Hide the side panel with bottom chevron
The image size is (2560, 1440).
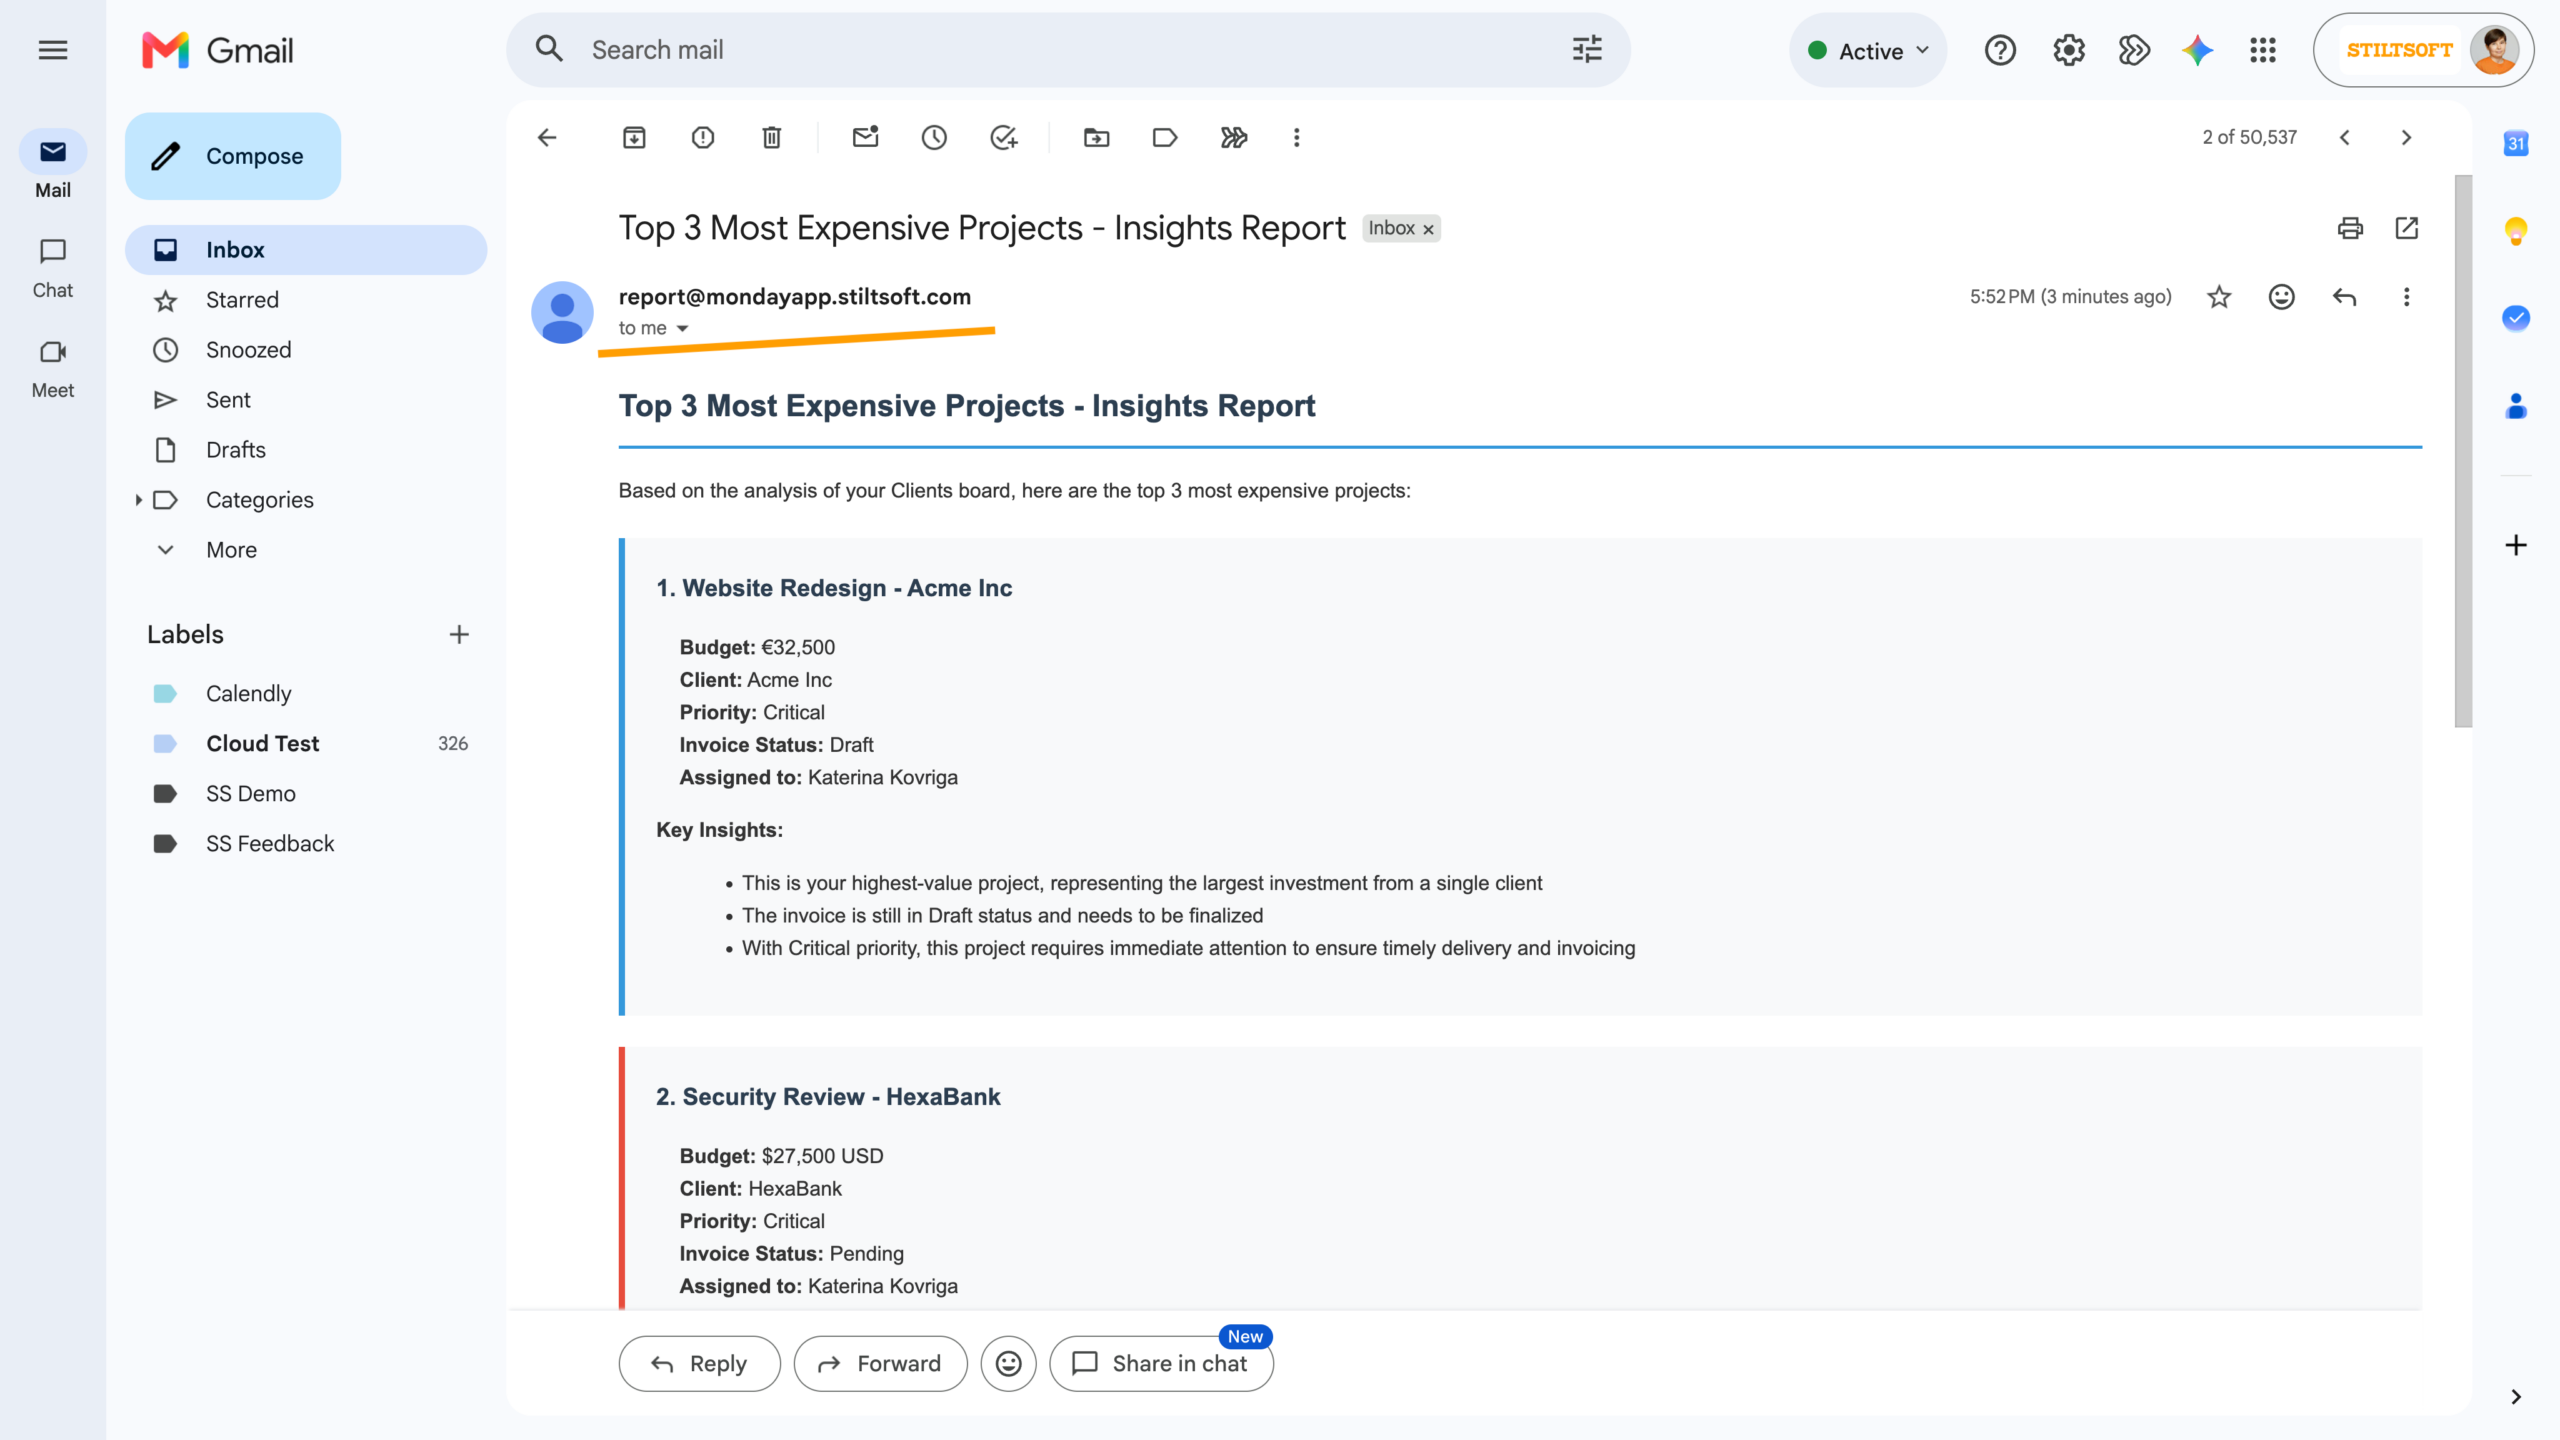coord(2516,1397)
